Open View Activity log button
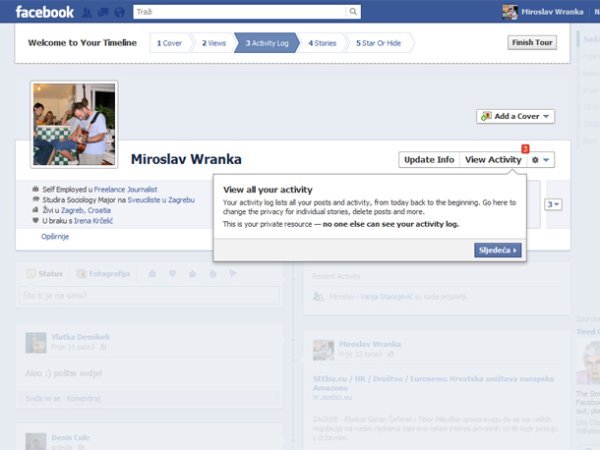600x450 pixels. tap(492, 160)
